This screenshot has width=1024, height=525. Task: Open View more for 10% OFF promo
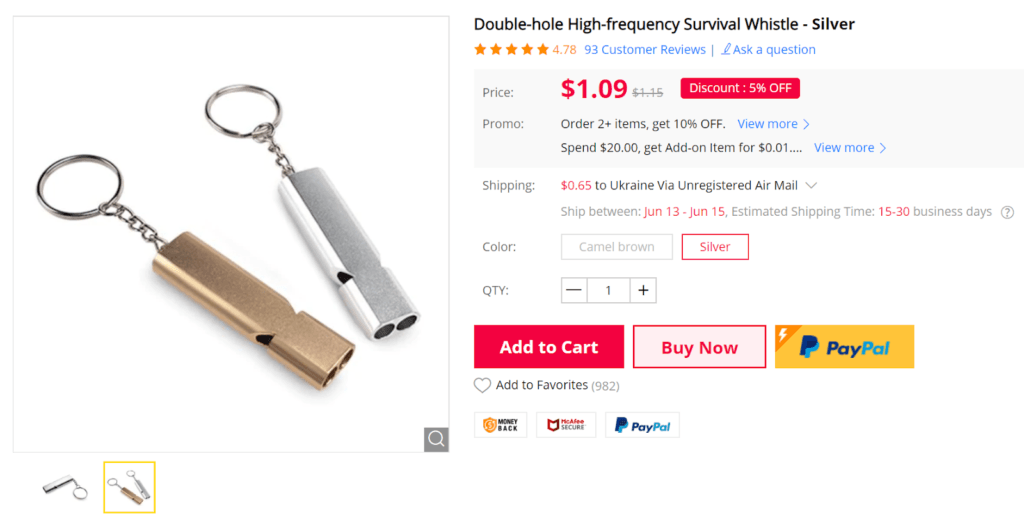tap(773, 124)
